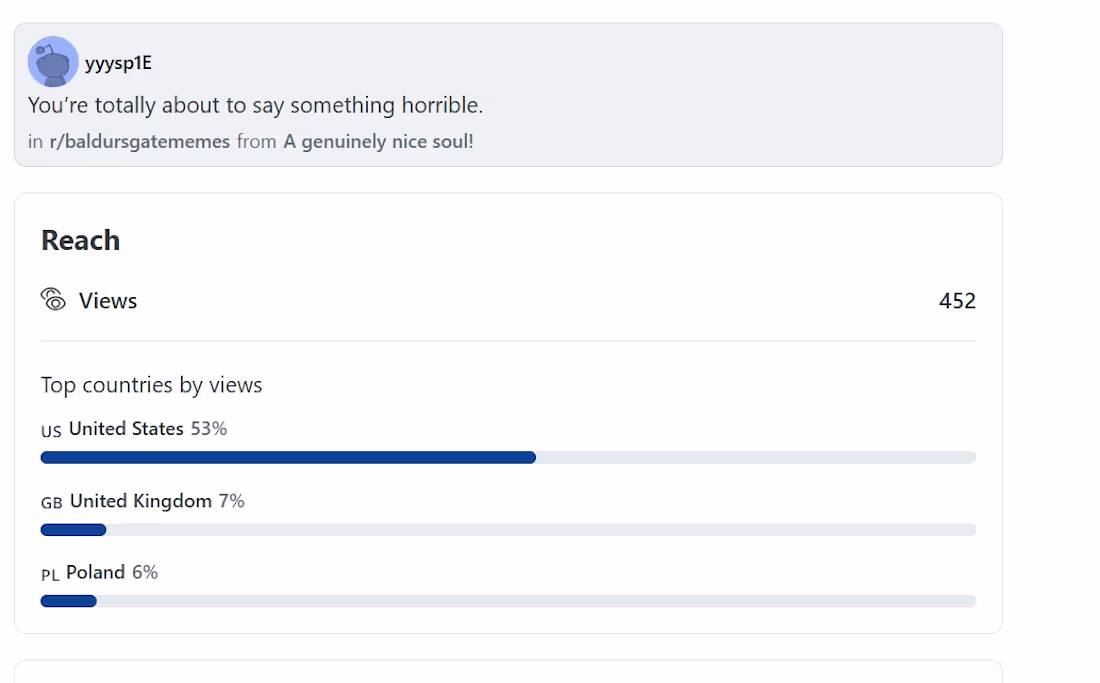This screenshot has width=1100, height=683.
Task: Select the Views label
Action: [x=108, y=301]
